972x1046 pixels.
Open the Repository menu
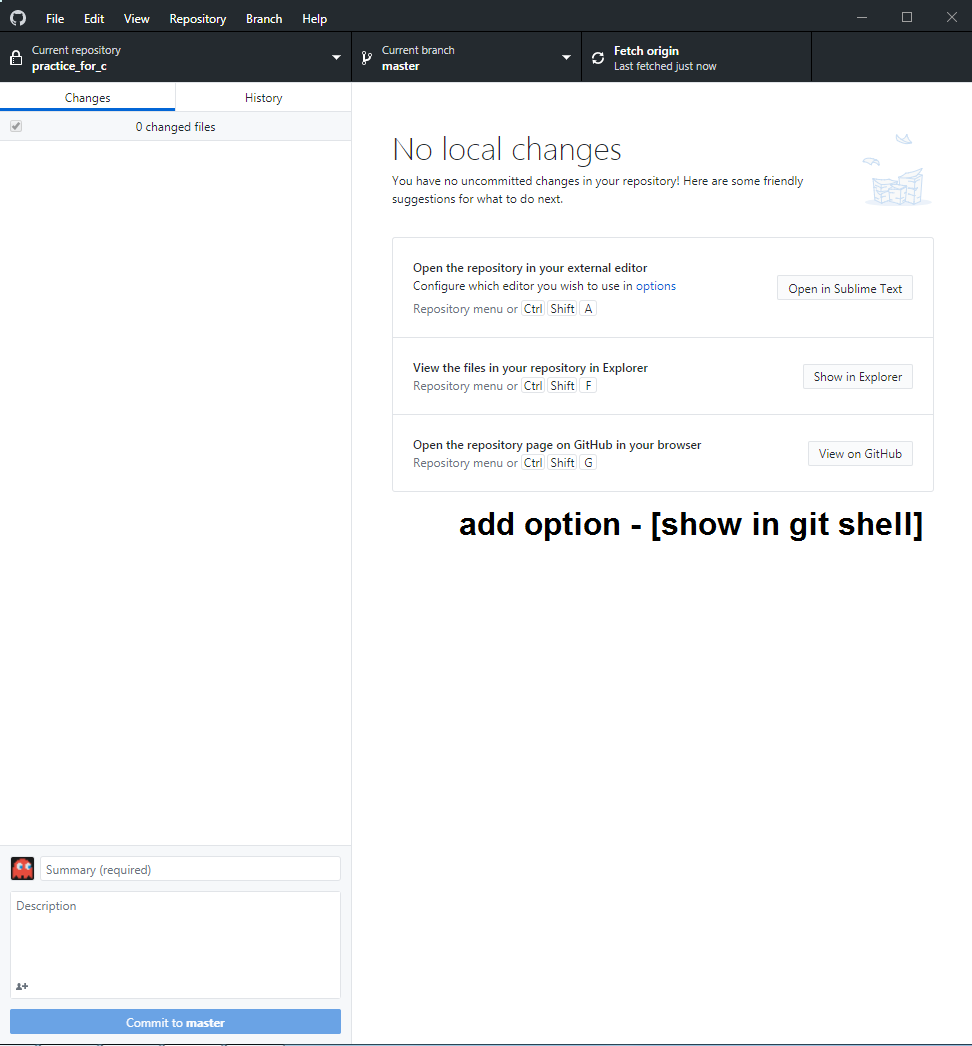[197, 18]
